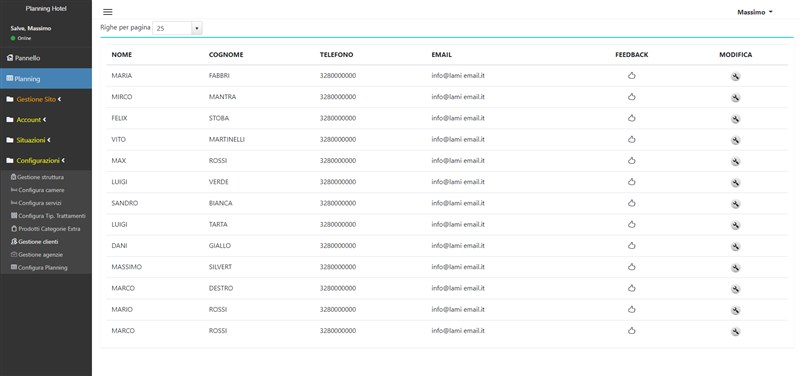Image resolution: width=800 pixels, height=376 pixels.
Task: Edit client MIRCO MANTRA with wrench icon
Action: (735, 98)
